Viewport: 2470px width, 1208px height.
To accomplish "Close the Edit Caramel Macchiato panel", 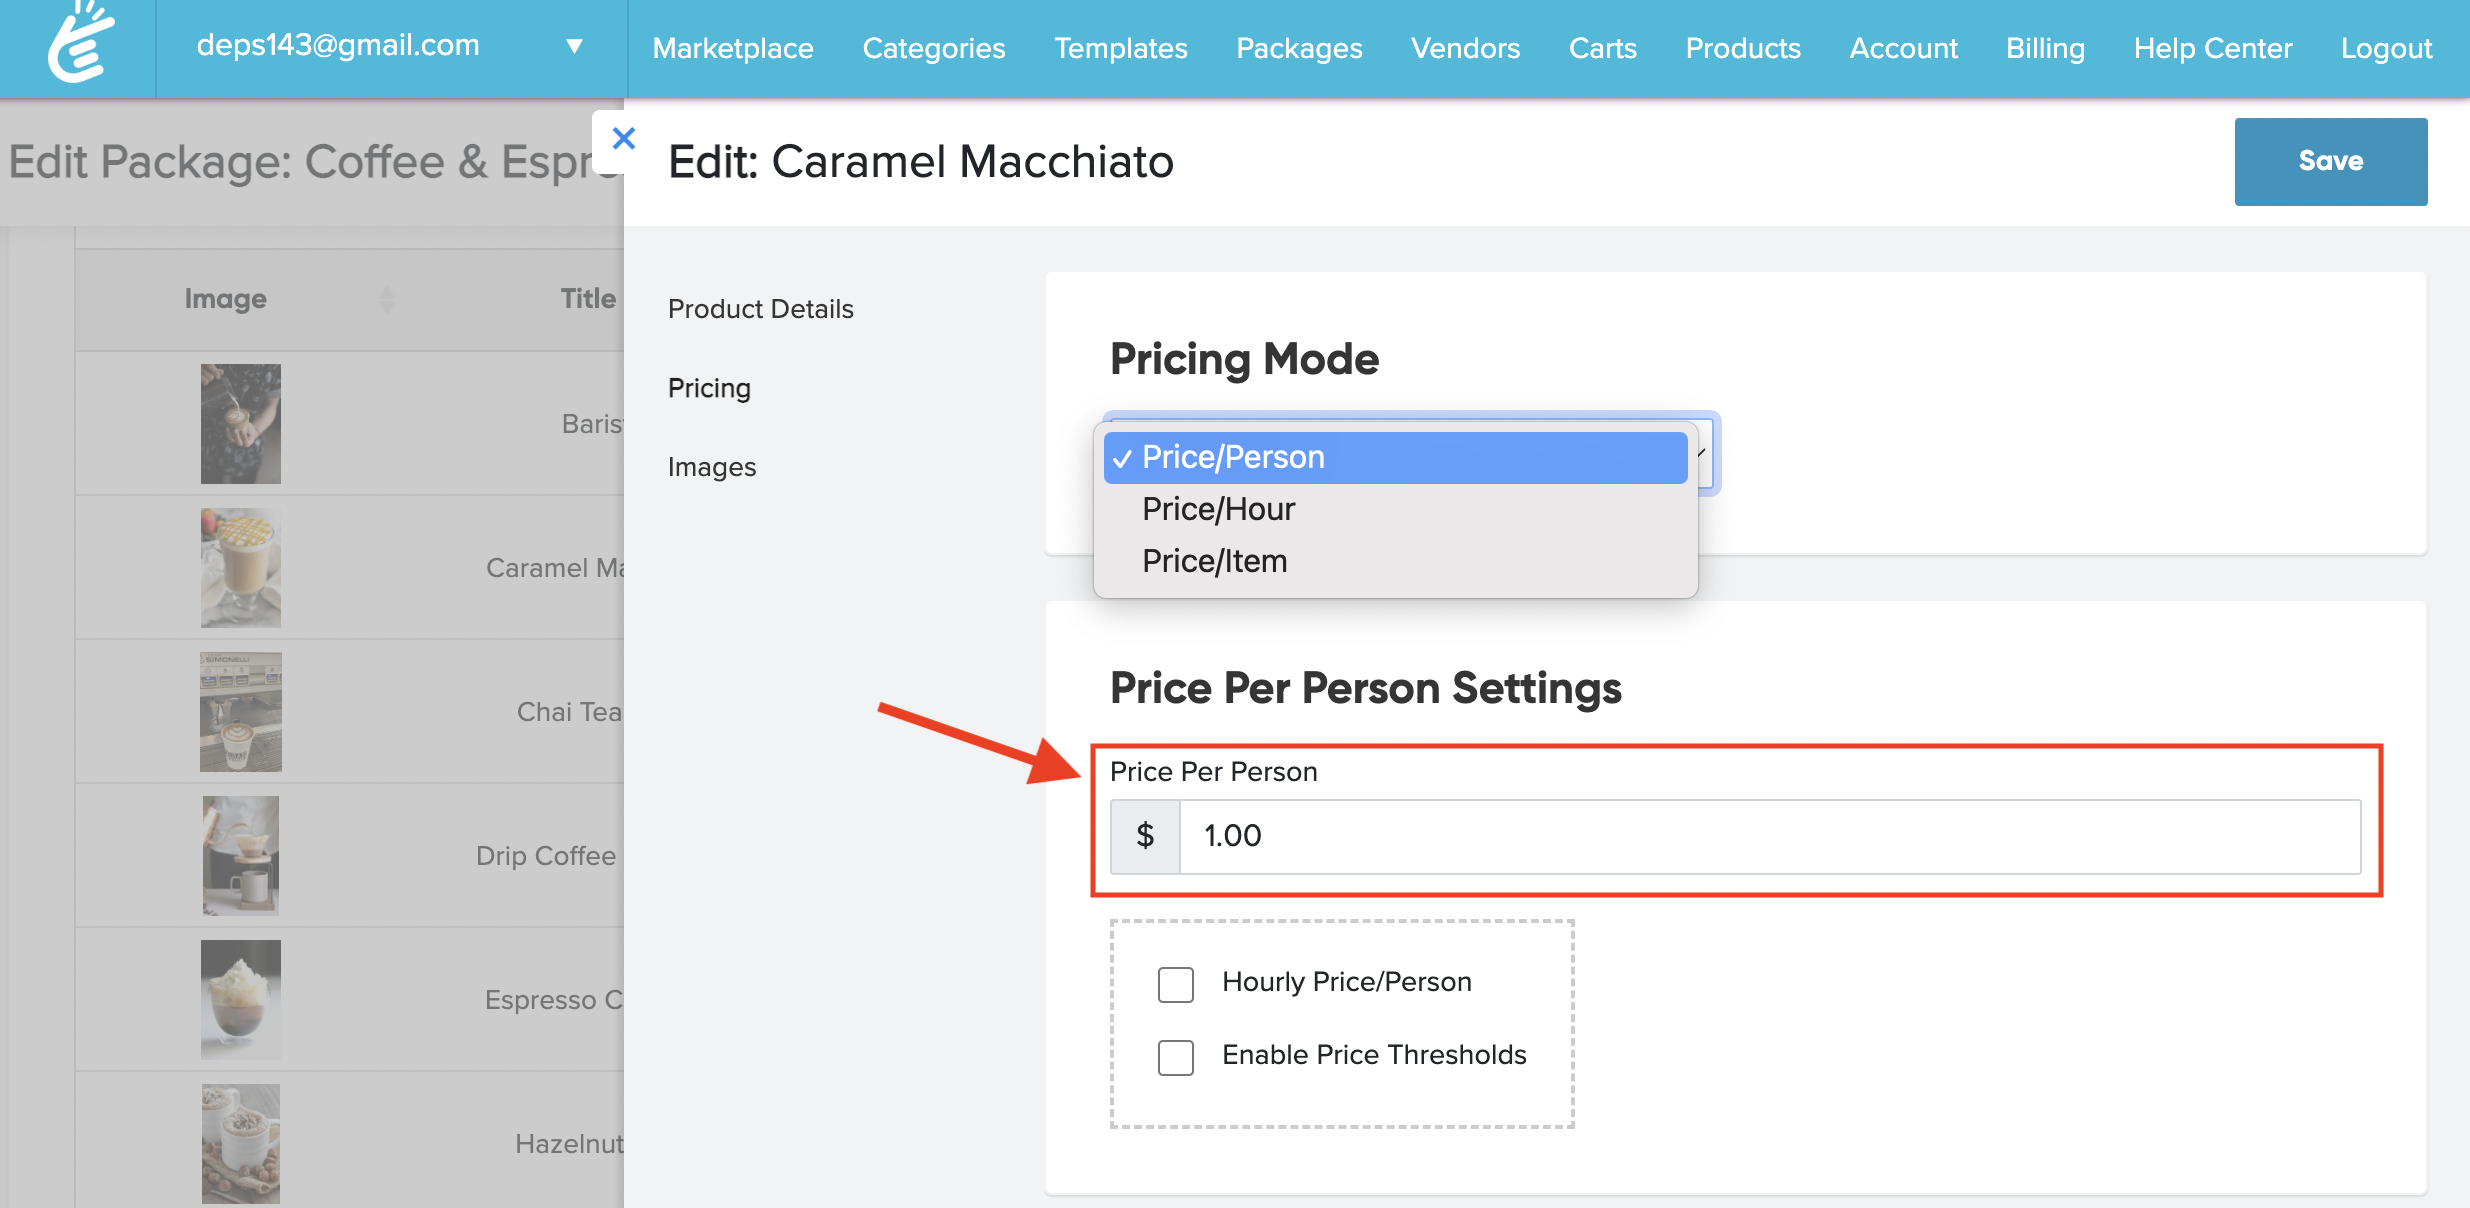I will coord(624,138).
